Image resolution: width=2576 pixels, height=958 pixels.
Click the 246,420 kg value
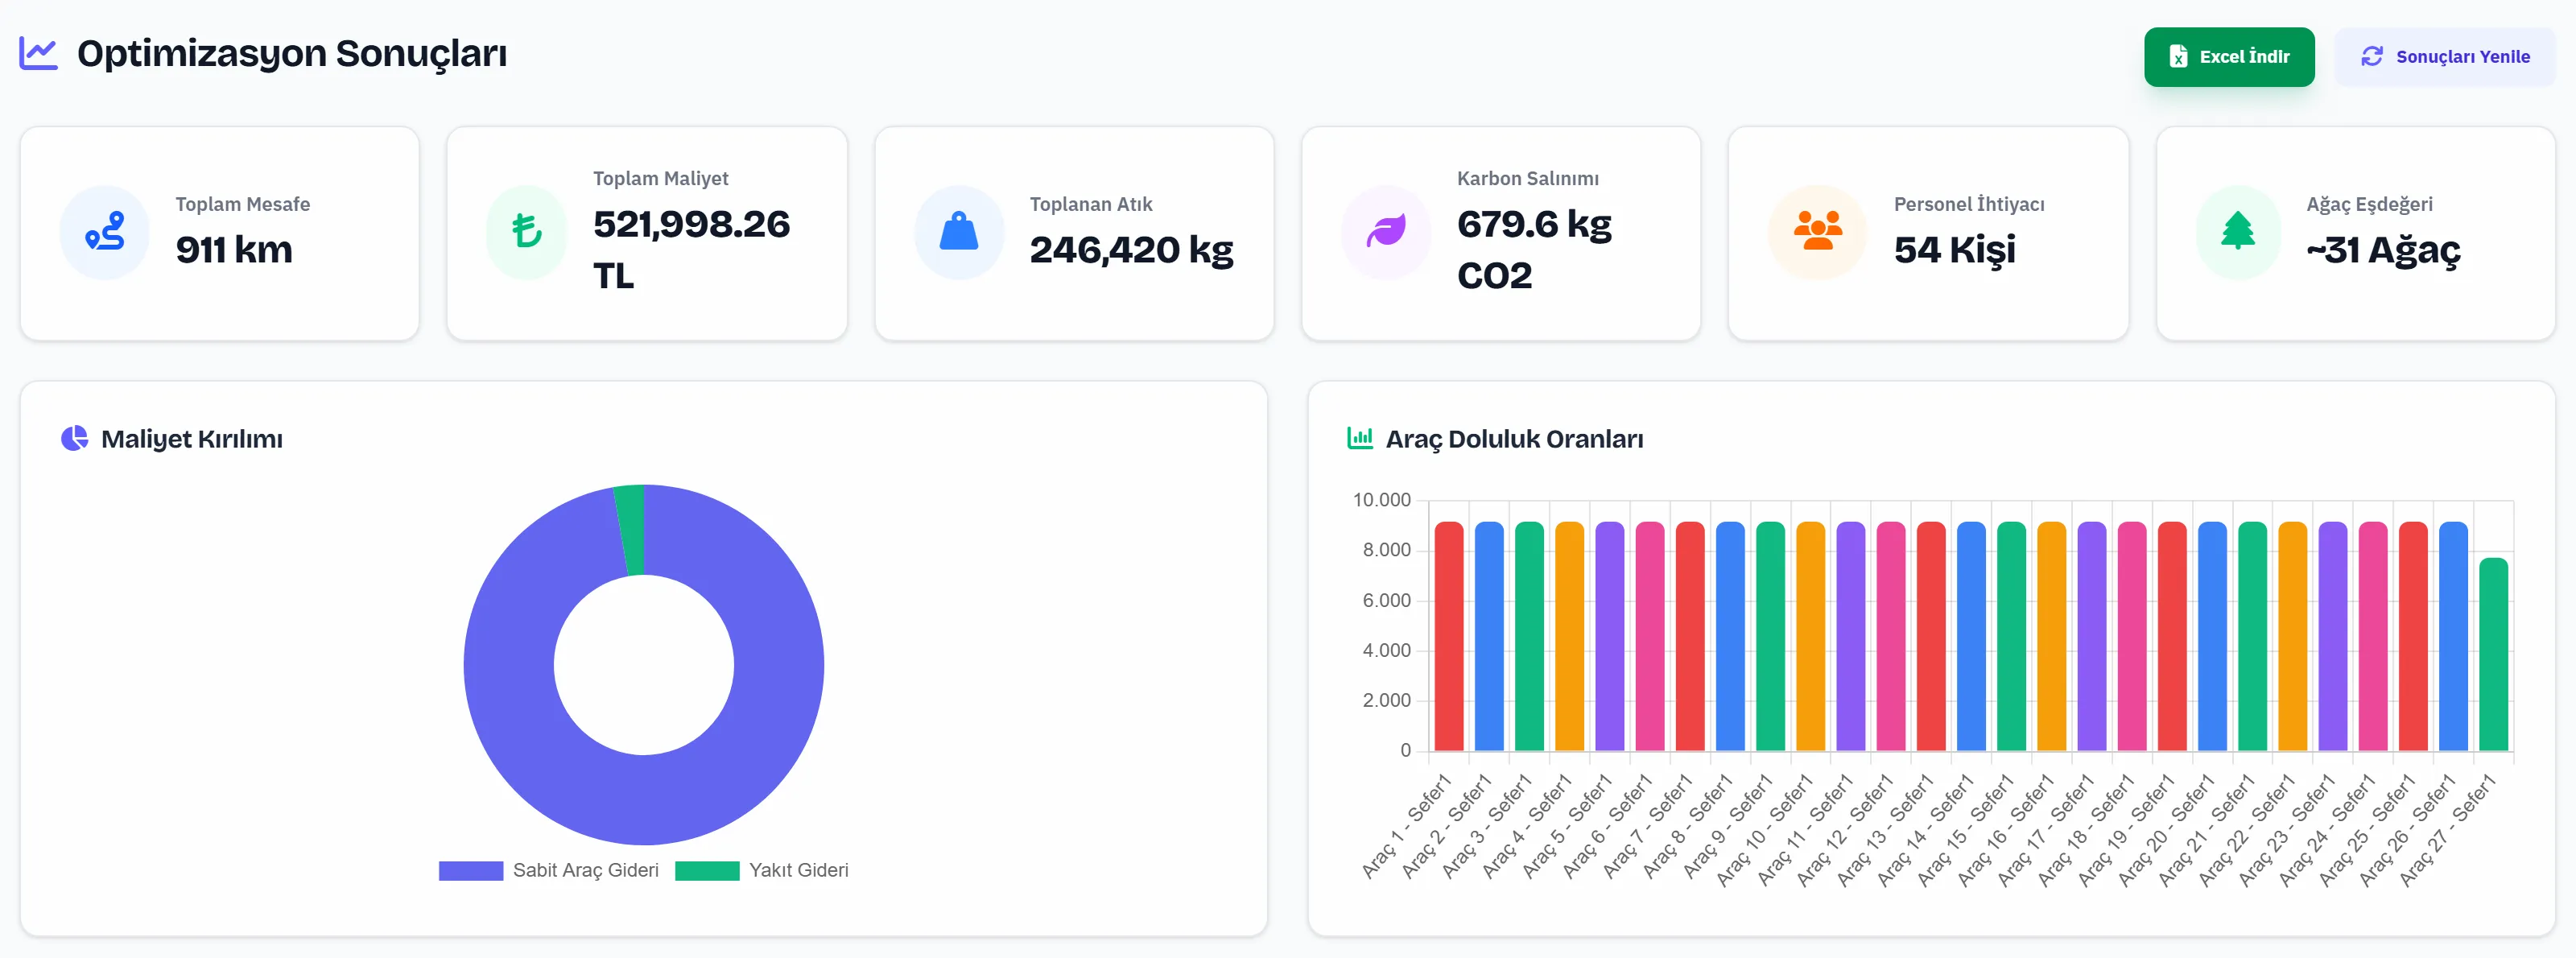1131,250
